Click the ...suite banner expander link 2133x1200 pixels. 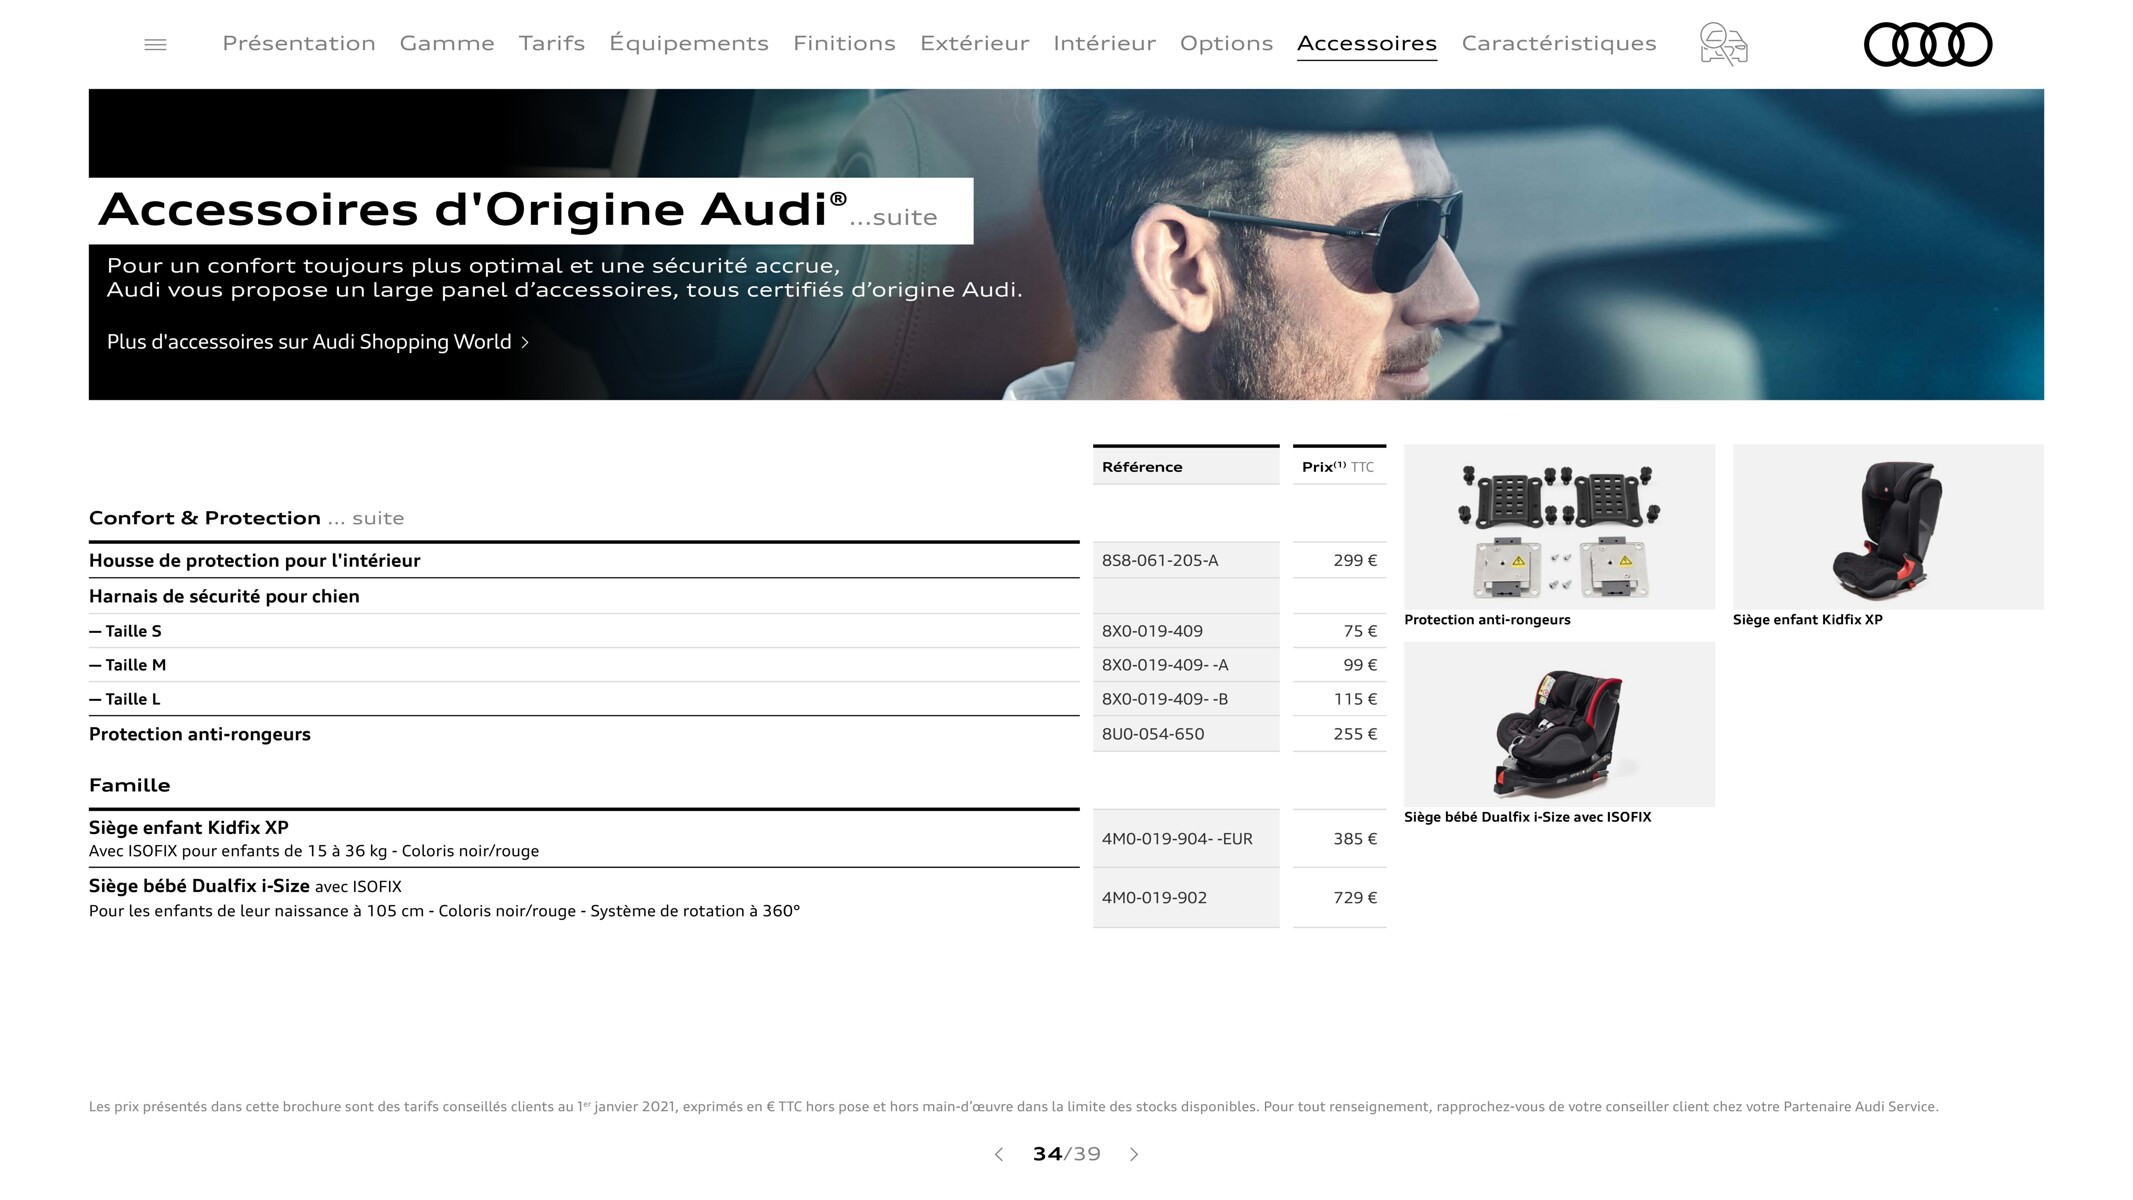pyautogui.click(x=897, y=217)
